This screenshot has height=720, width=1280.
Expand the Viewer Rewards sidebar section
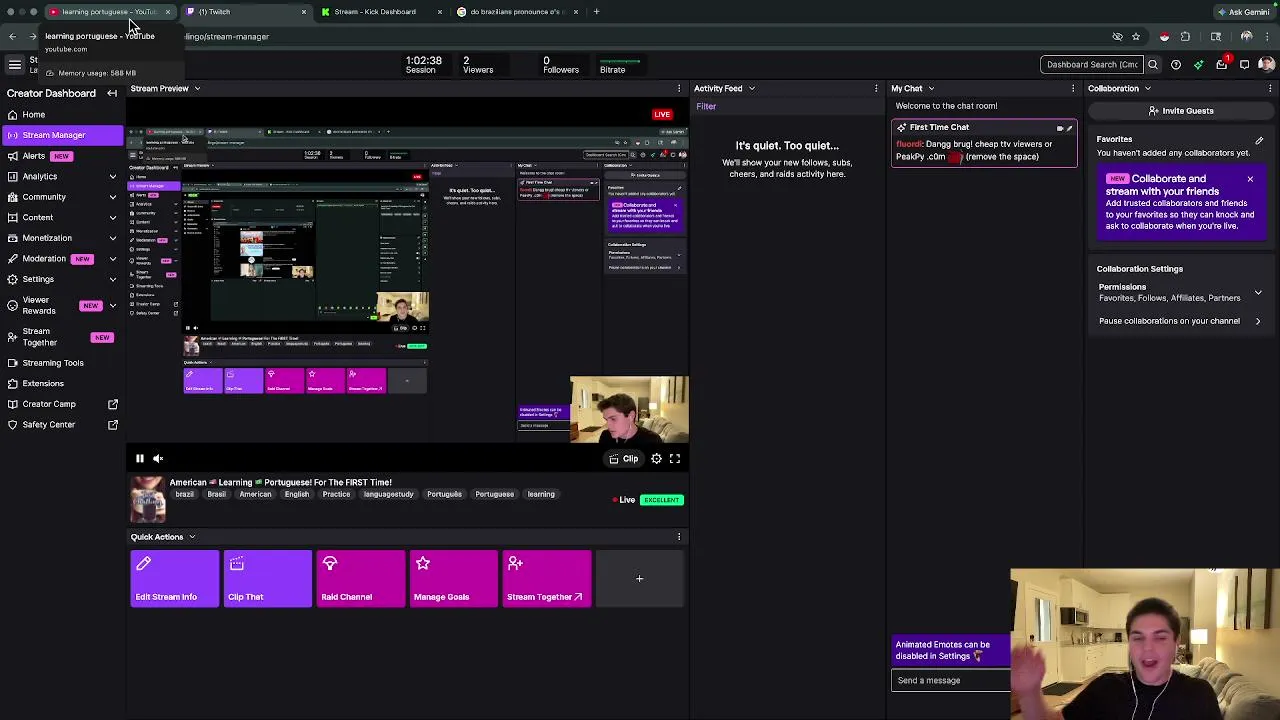[x=112, y=305]
